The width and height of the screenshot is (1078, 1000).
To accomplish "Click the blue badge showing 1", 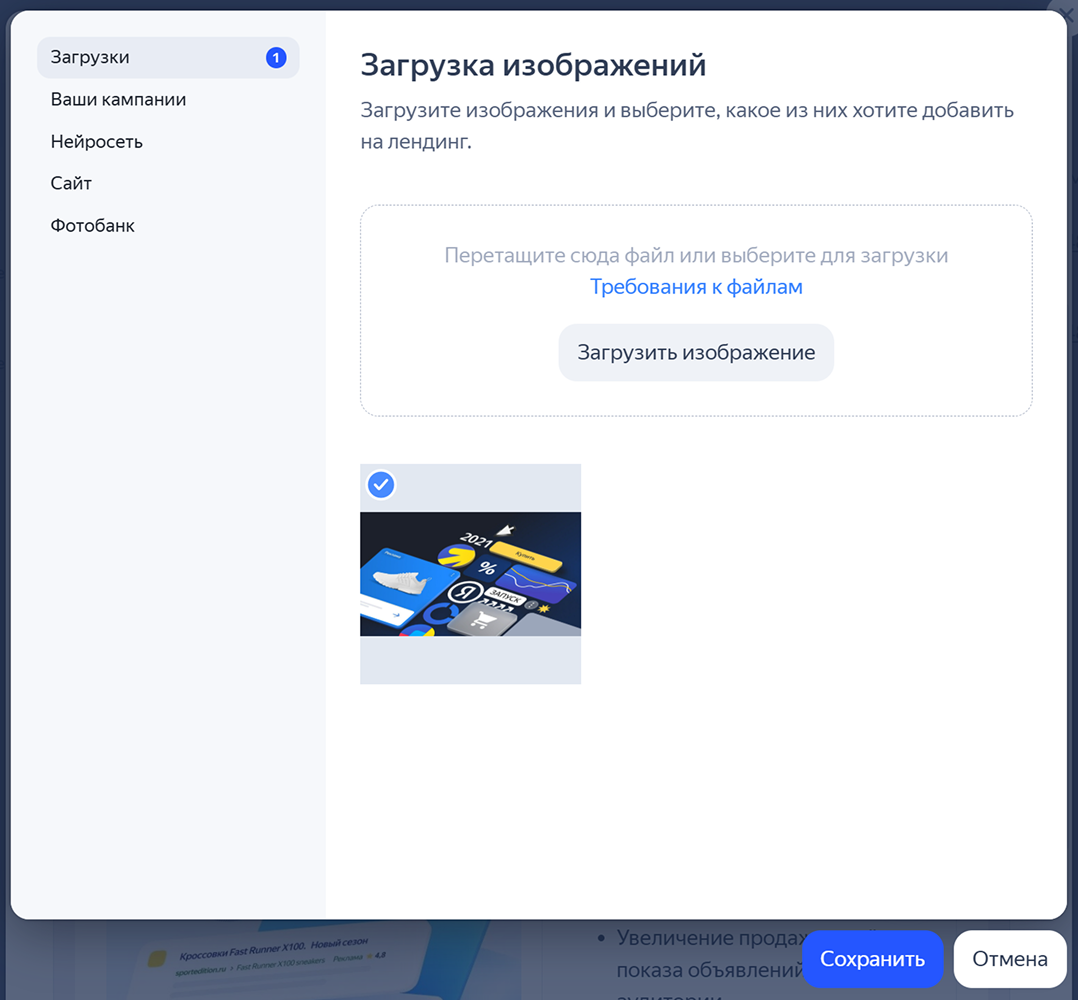I will click(276, 58).
